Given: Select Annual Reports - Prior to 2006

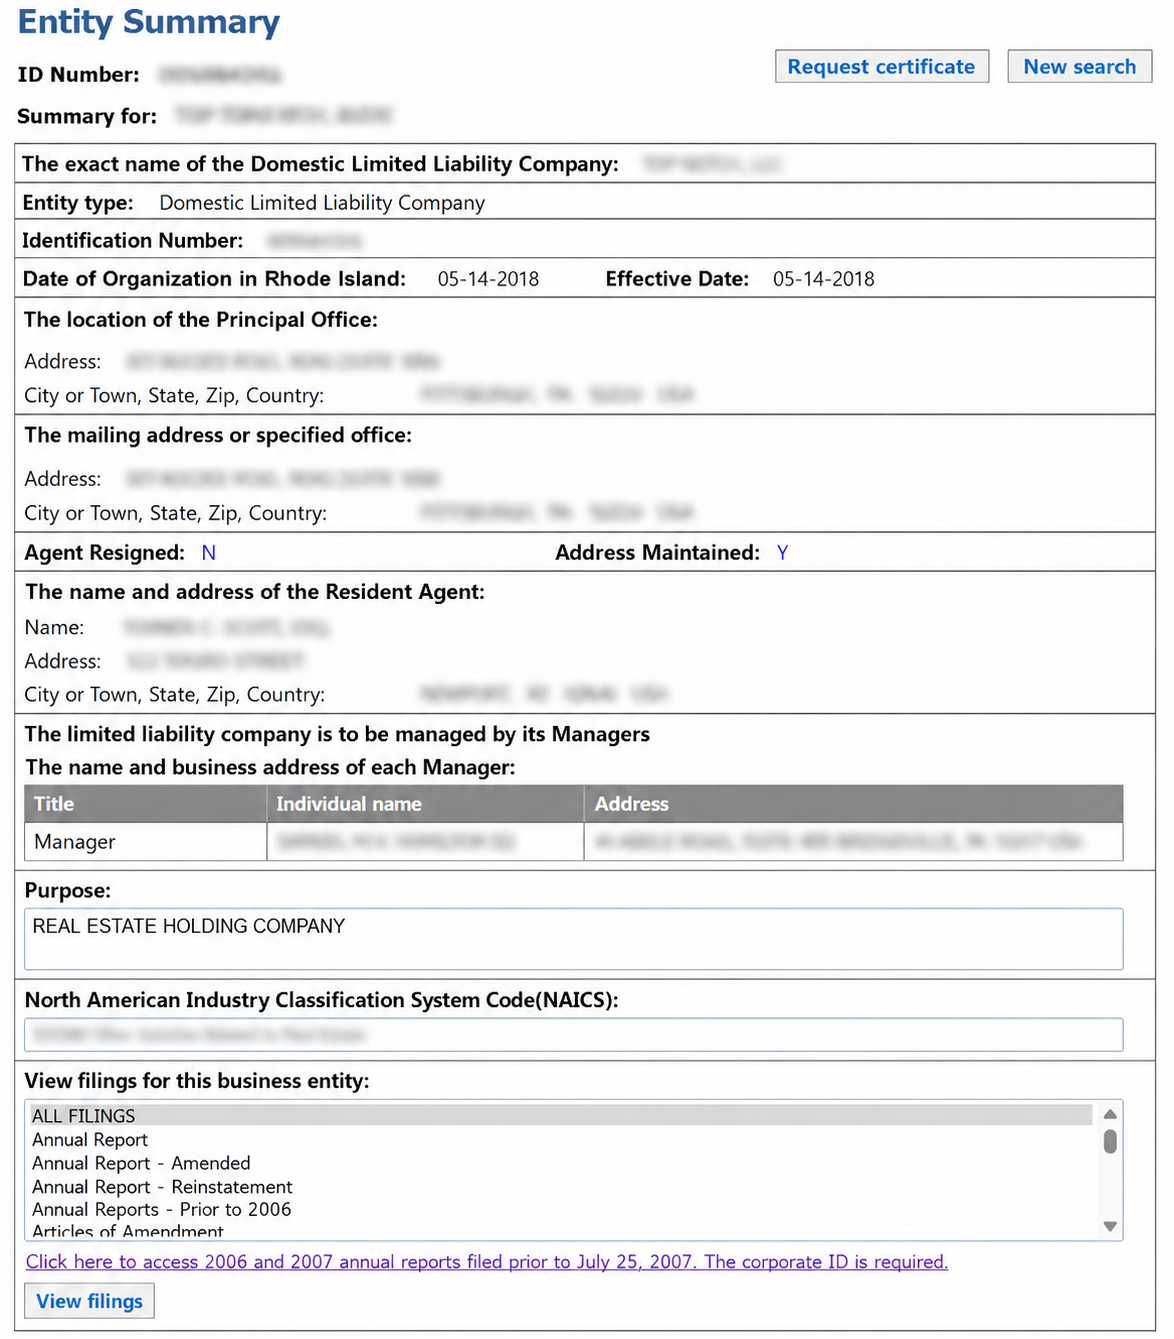Looking at the screenshot, I should point(161,1210).
